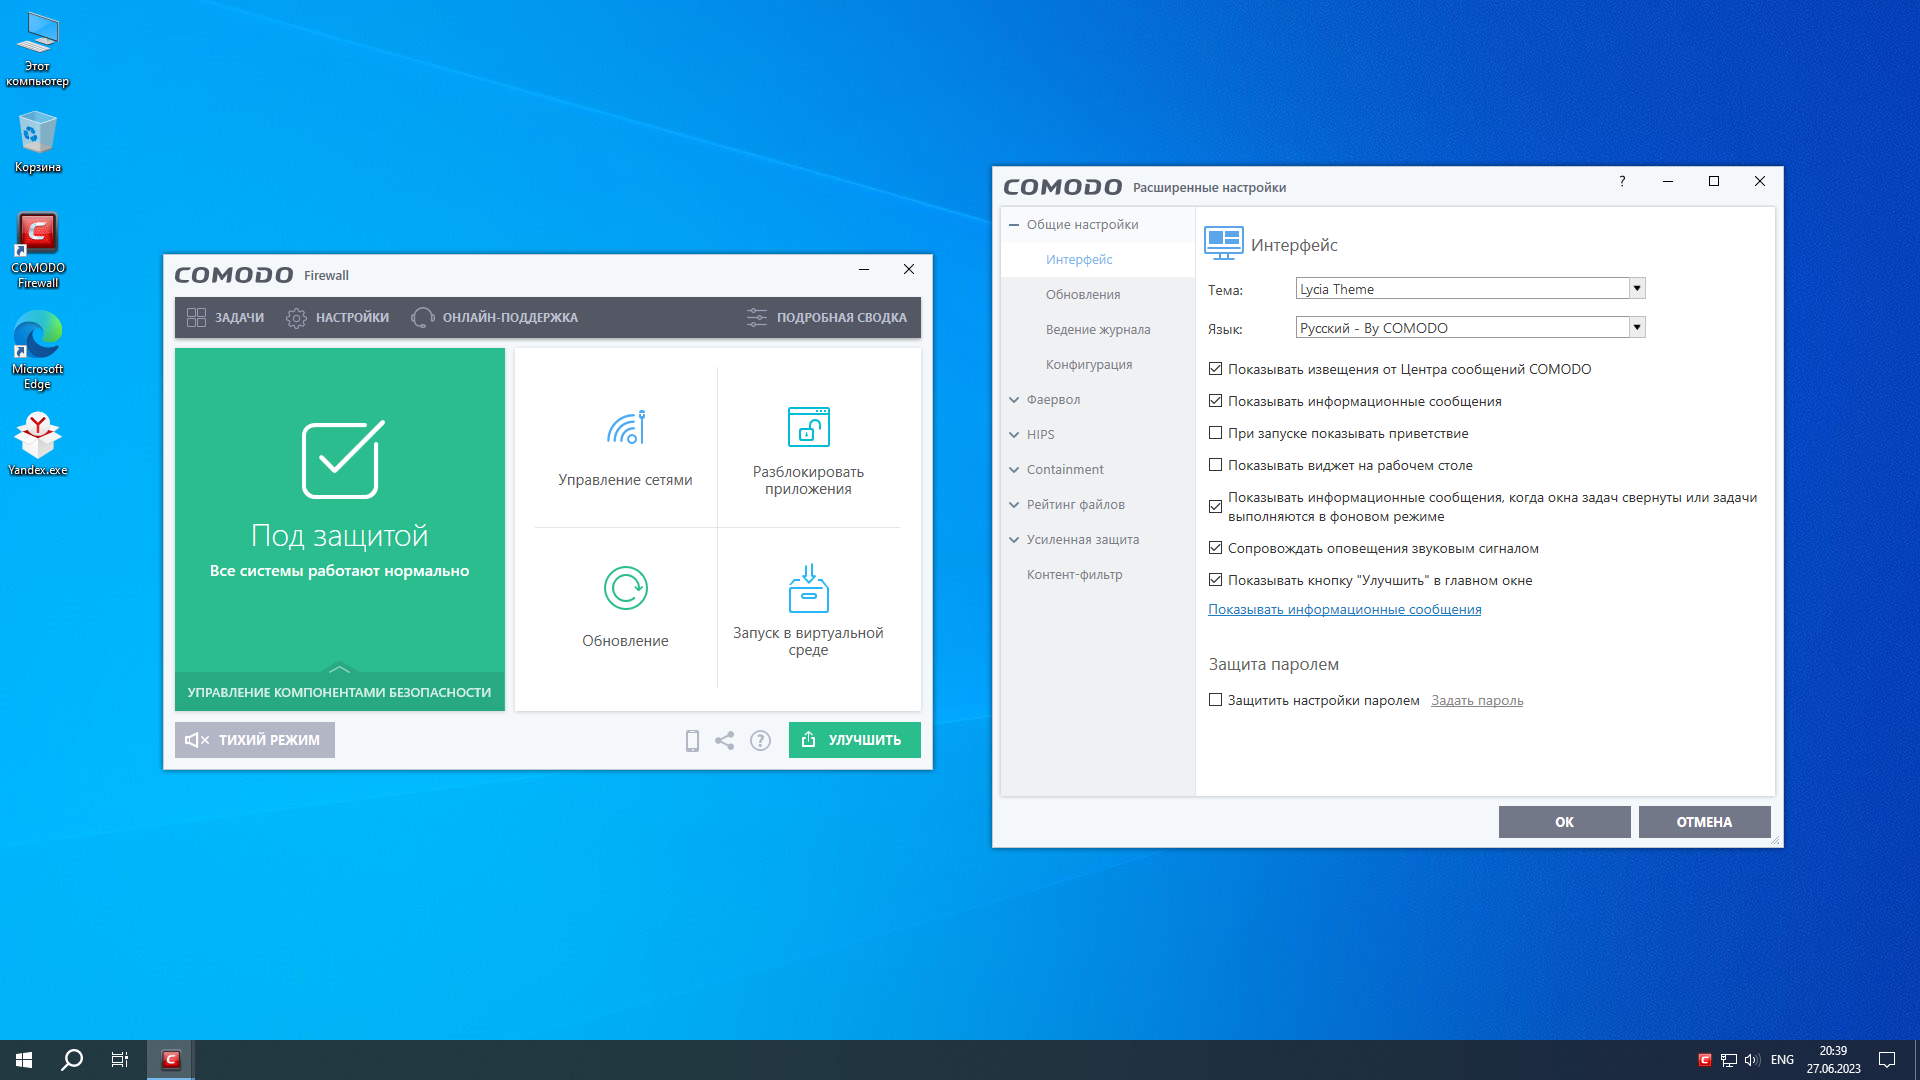Select Обновления in settings sidebar

click(x=1083, y=295)
